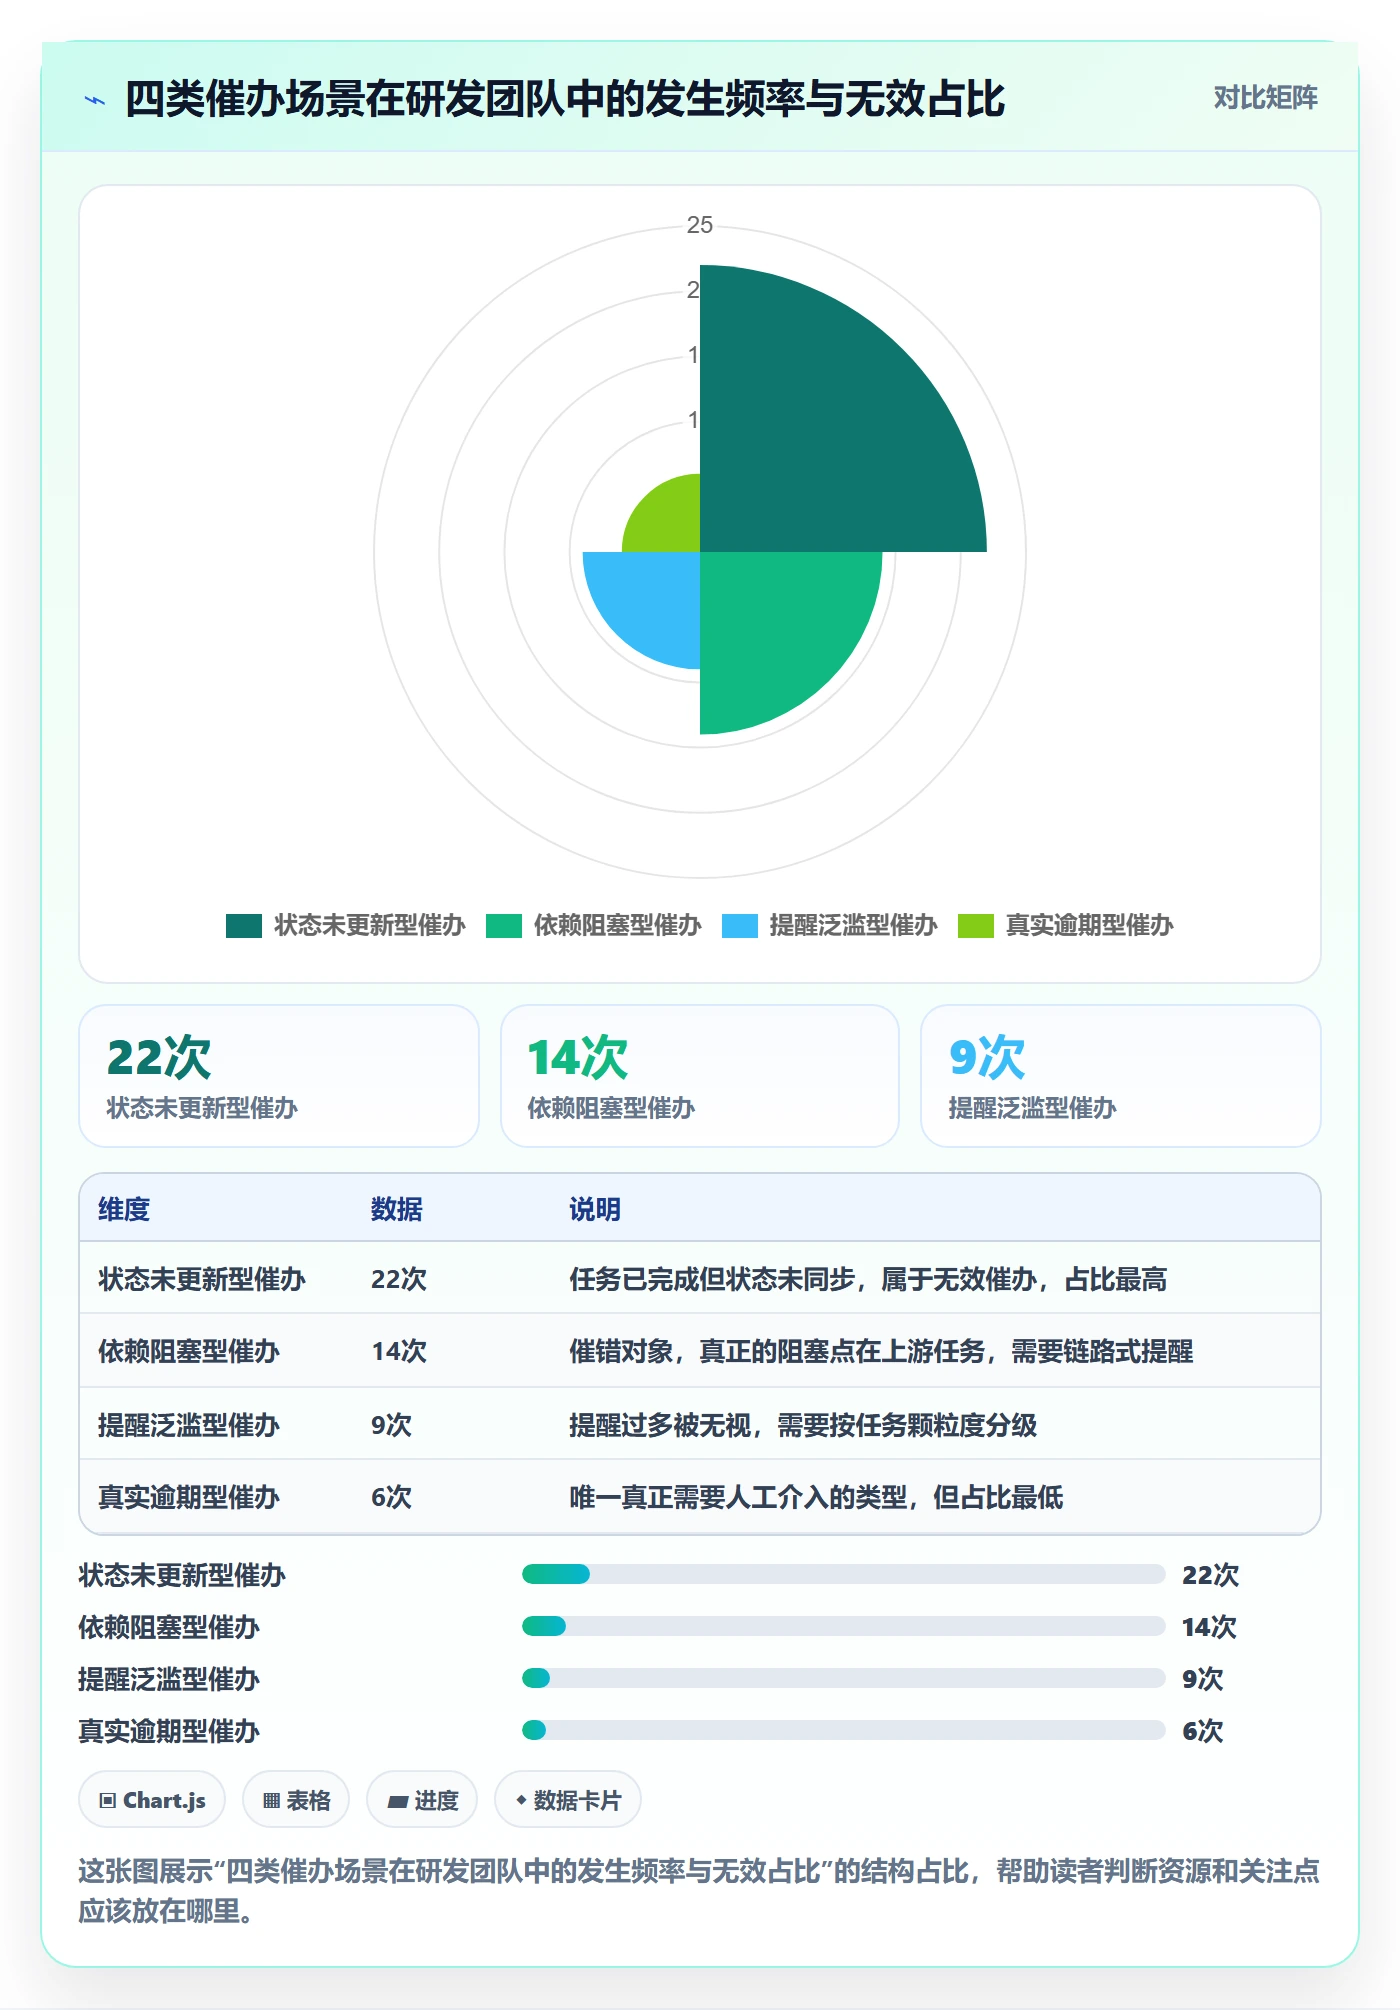Click progress bar for 提醒泛滥型催办
1400x2010 pixels.
(x=843, y=1678)
